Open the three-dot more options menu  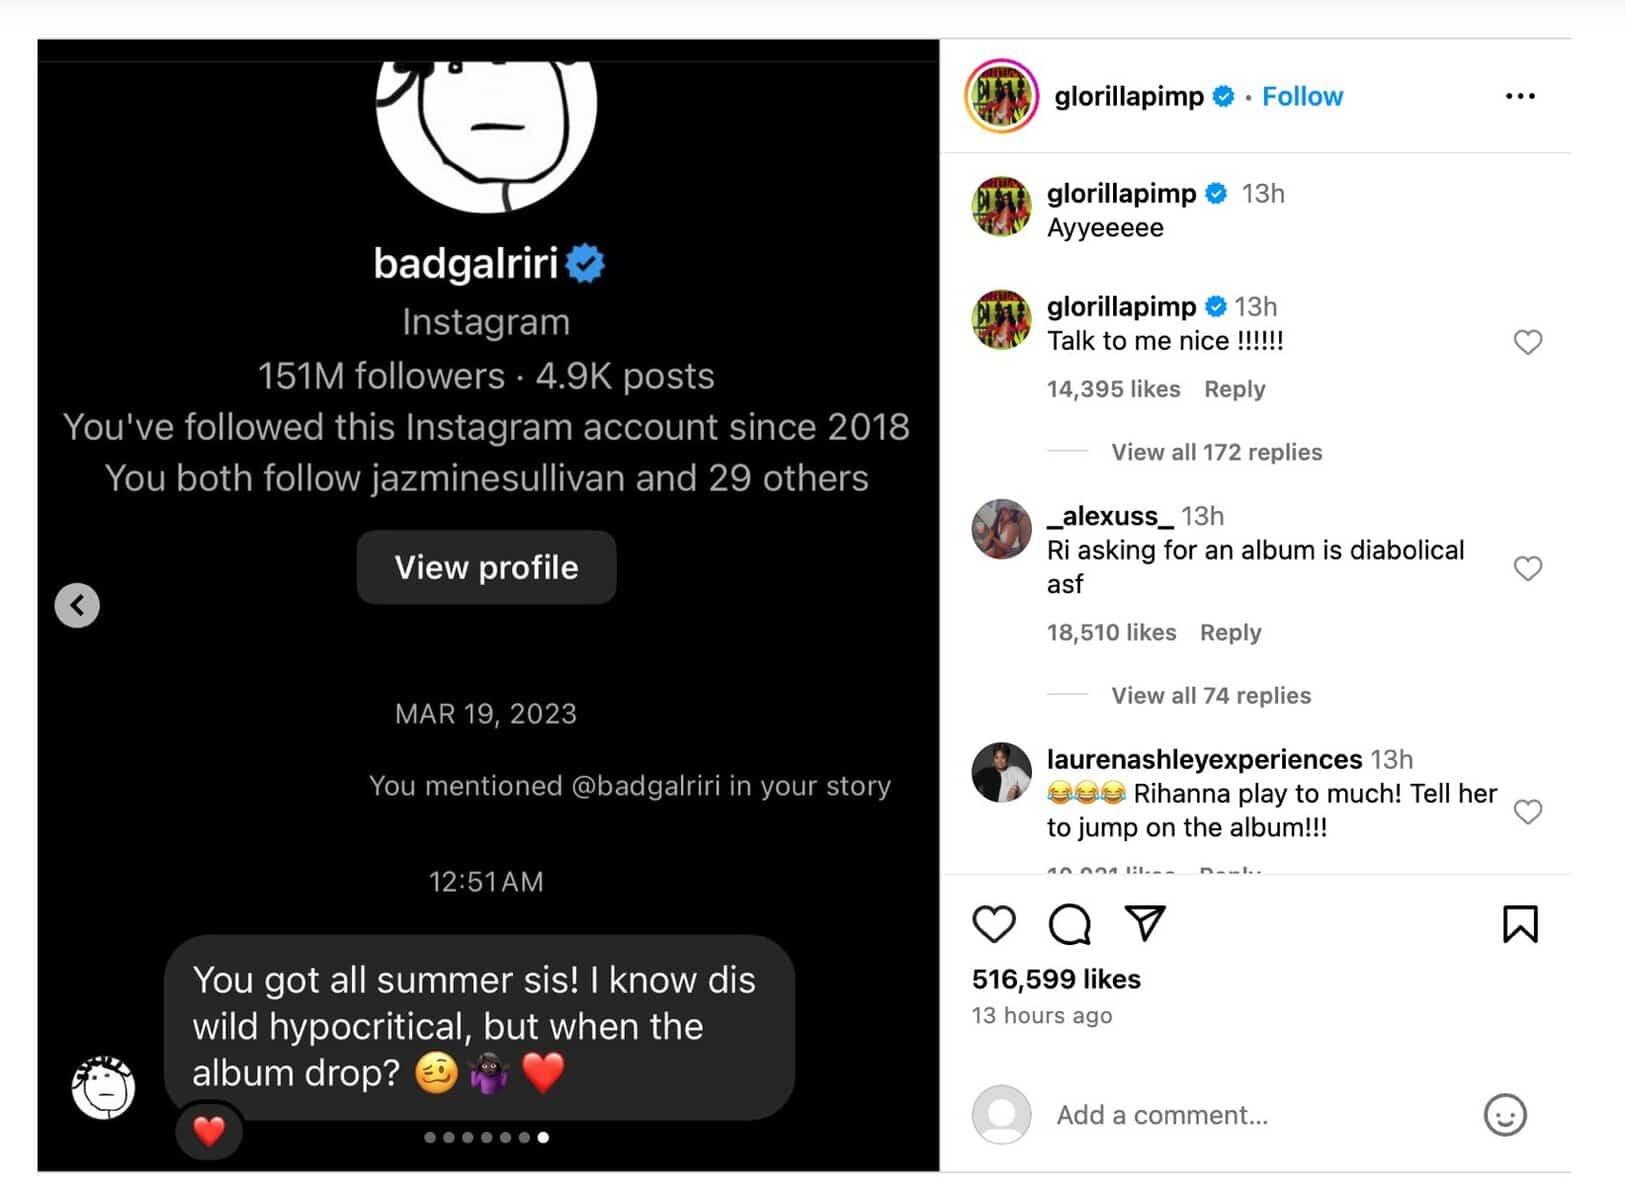(1519, 96)
